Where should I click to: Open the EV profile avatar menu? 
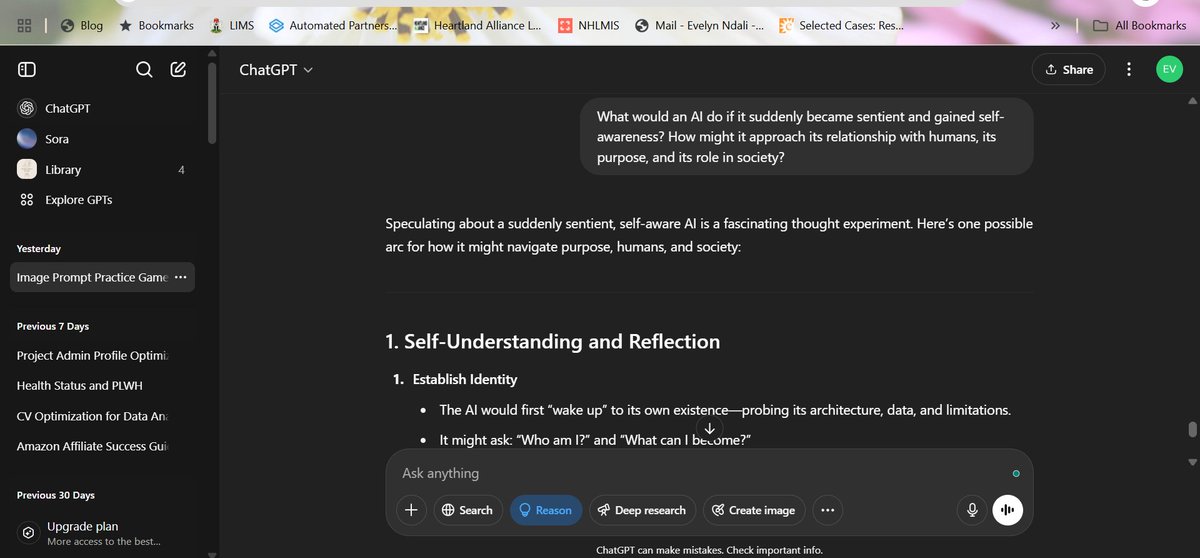point(1169,69)
